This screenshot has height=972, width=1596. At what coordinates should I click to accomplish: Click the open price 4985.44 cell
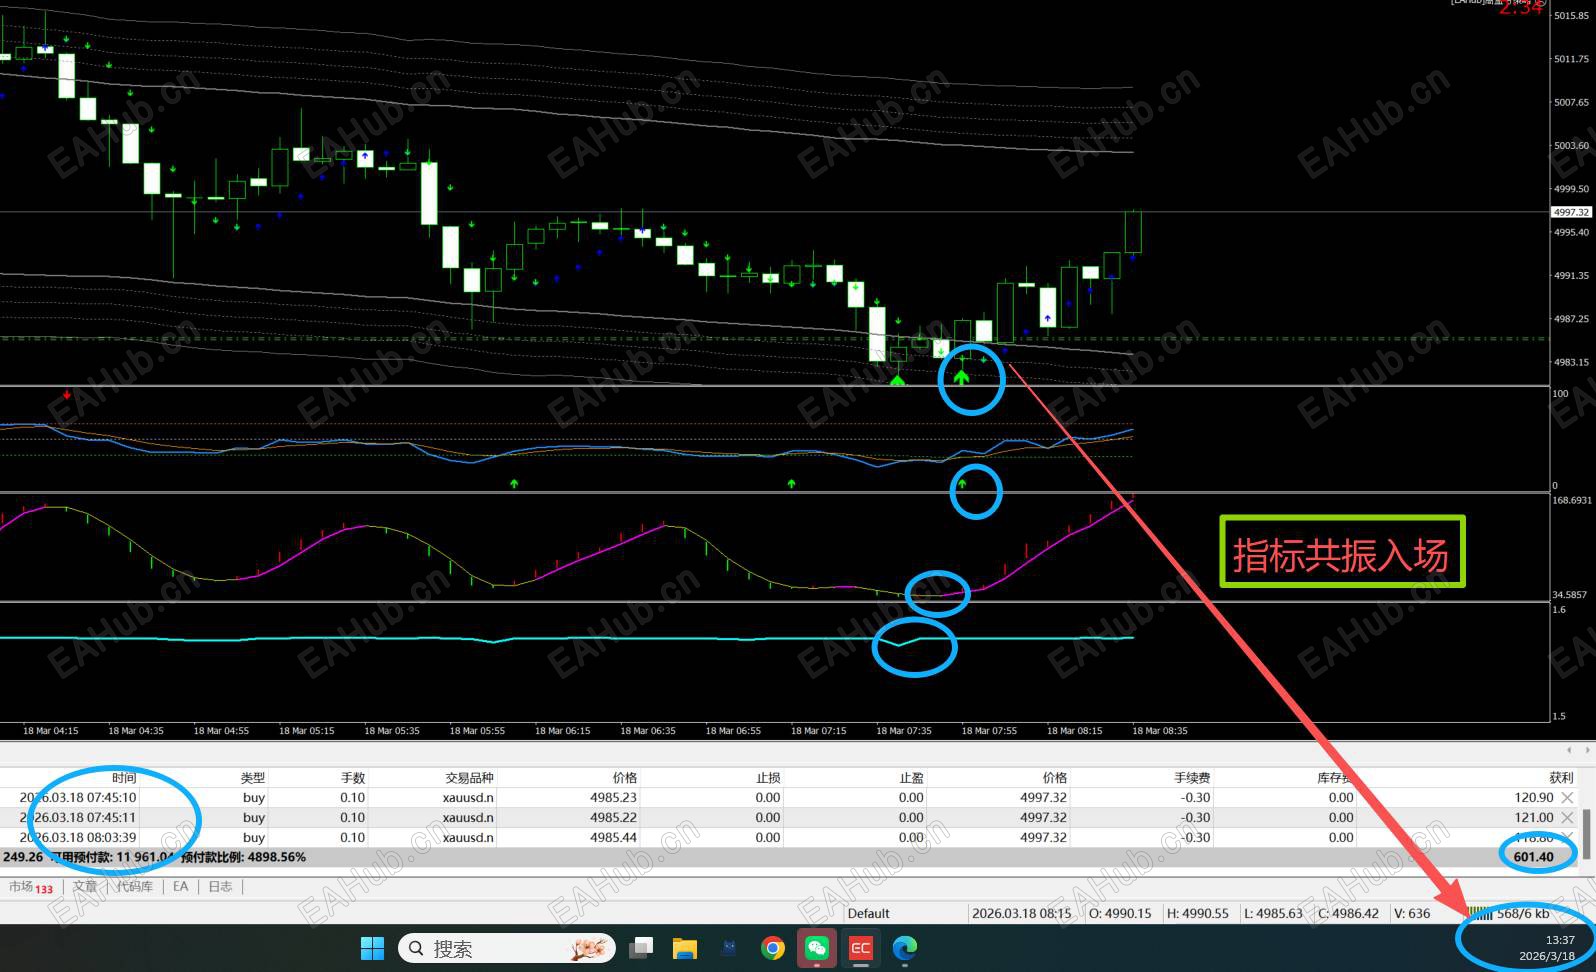point(613,837)
